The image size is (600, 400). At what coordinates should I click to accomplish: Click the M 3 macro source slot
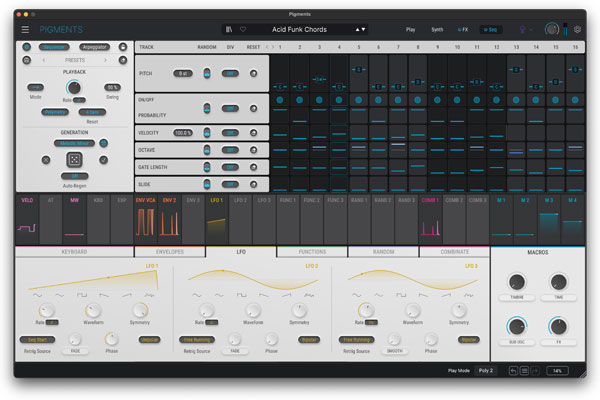tap(549, 219)
